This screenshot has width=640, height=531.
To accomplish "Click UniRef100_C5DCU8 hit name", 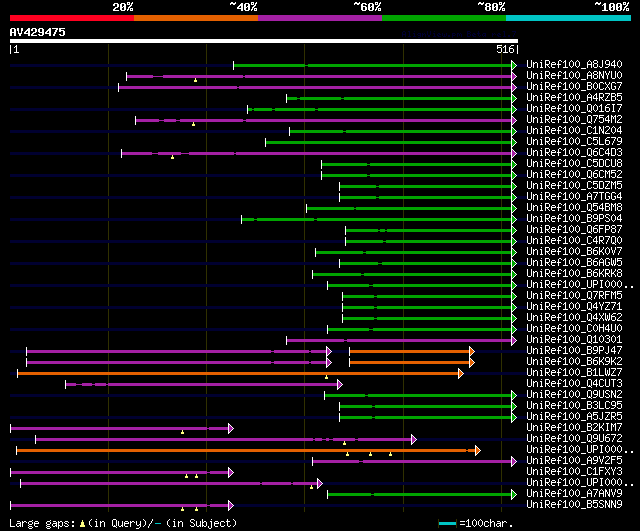I will (x=574, y=164).
